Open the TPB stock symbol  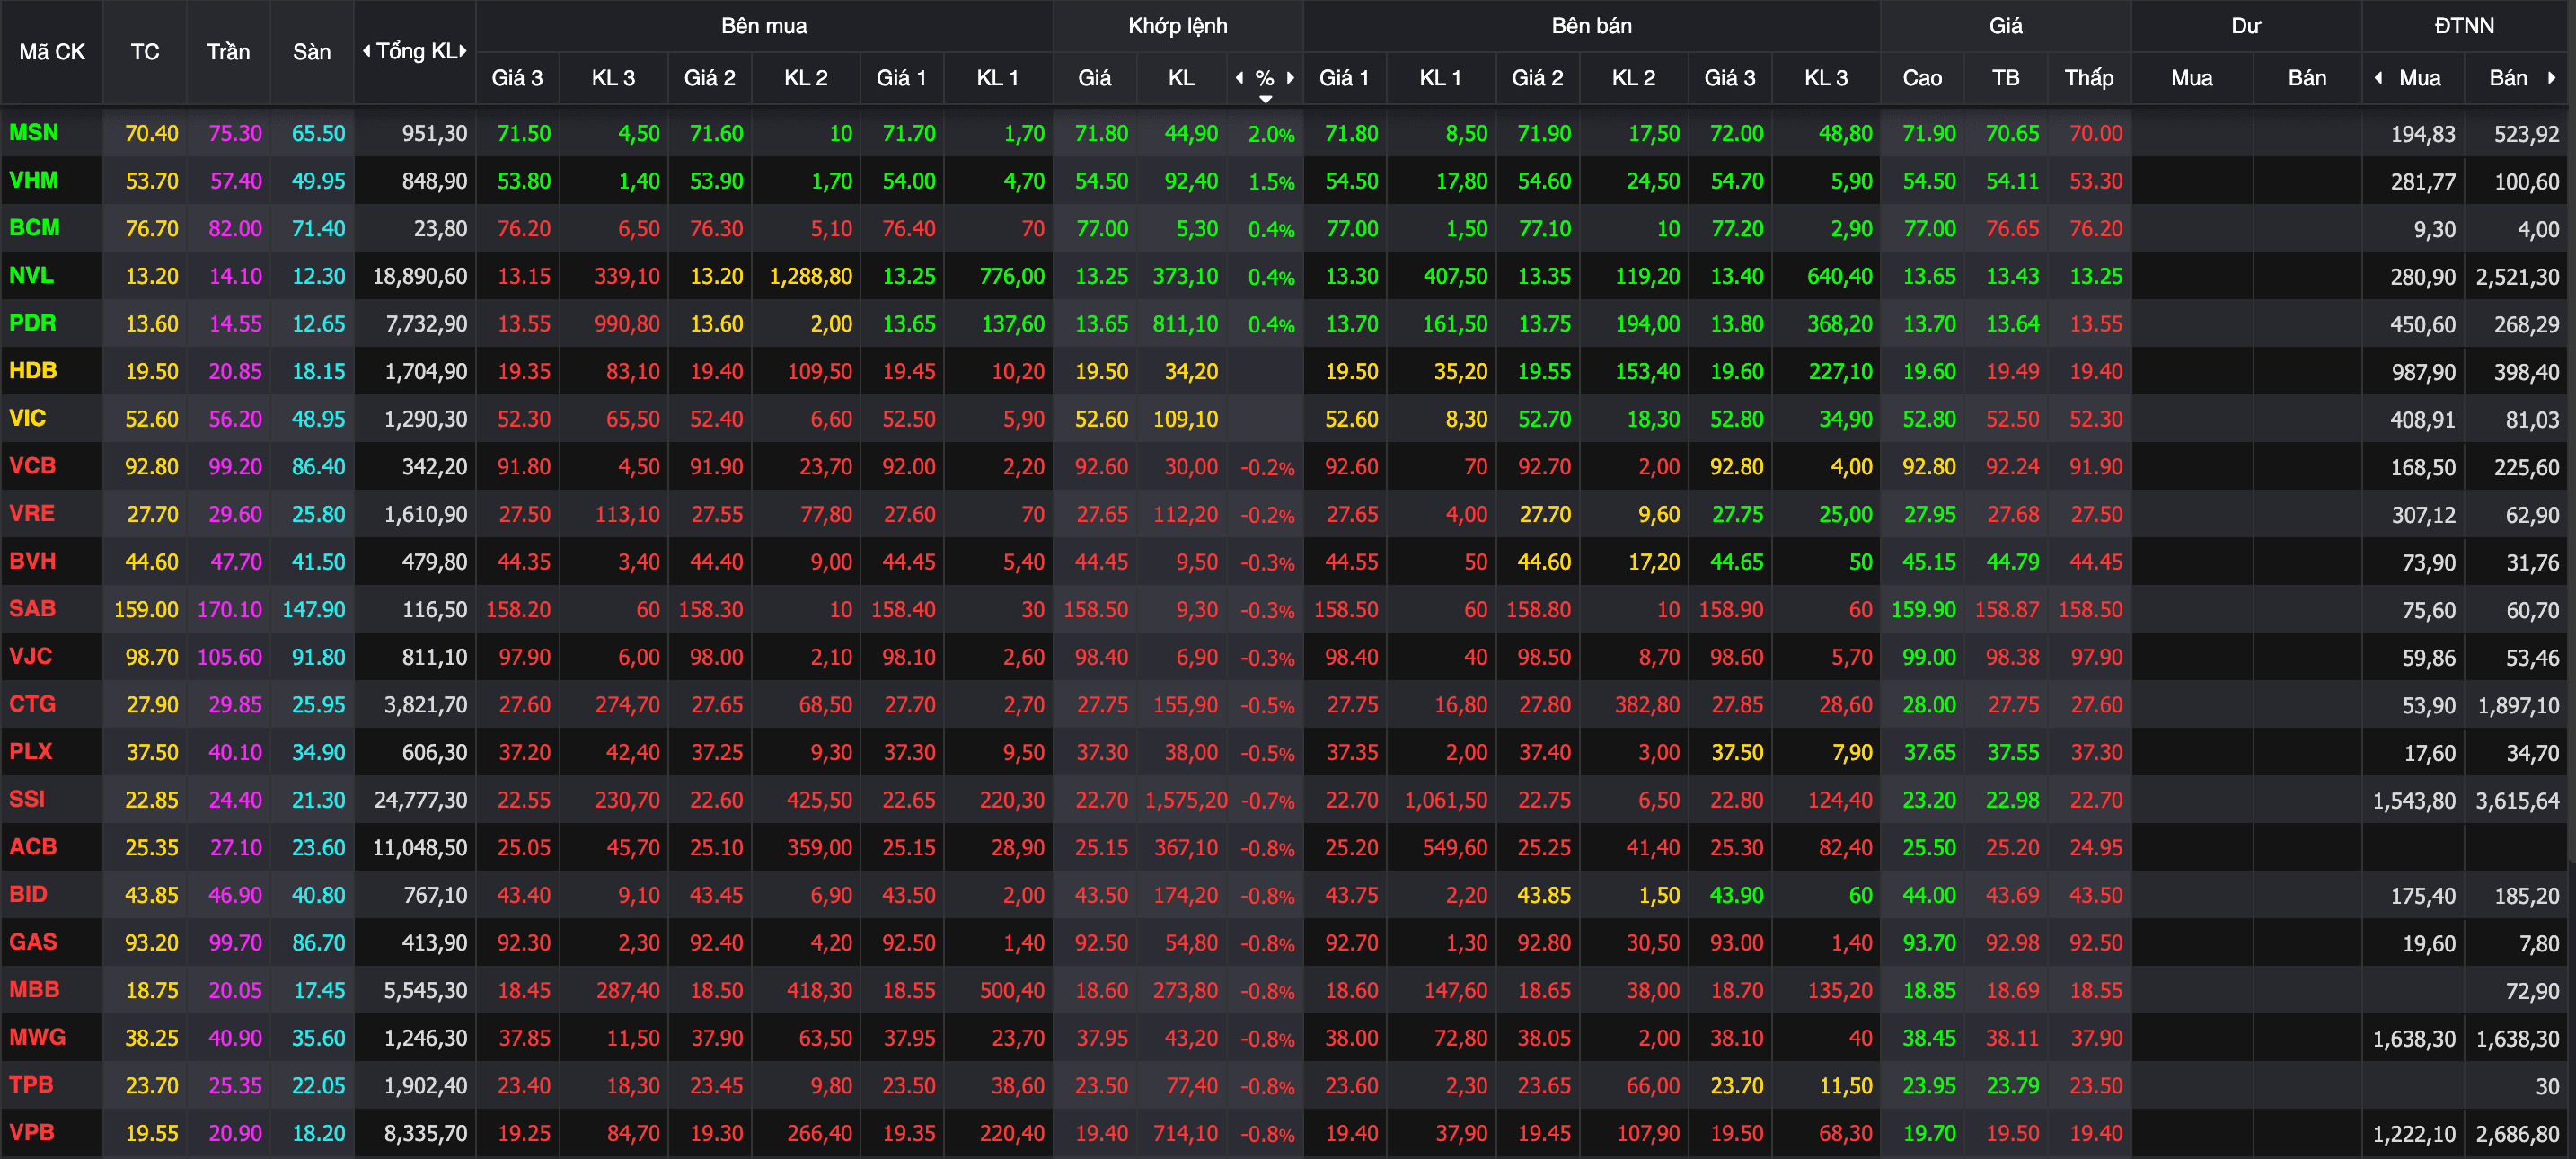31,1085
